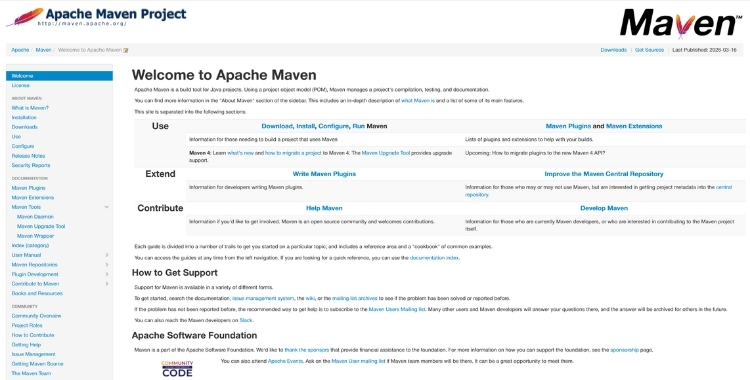Image resolution: width=750 pixels, height=380 pixels.
Task: Open the Write Maven Plugins link
Action: click(x=324, y=174)
